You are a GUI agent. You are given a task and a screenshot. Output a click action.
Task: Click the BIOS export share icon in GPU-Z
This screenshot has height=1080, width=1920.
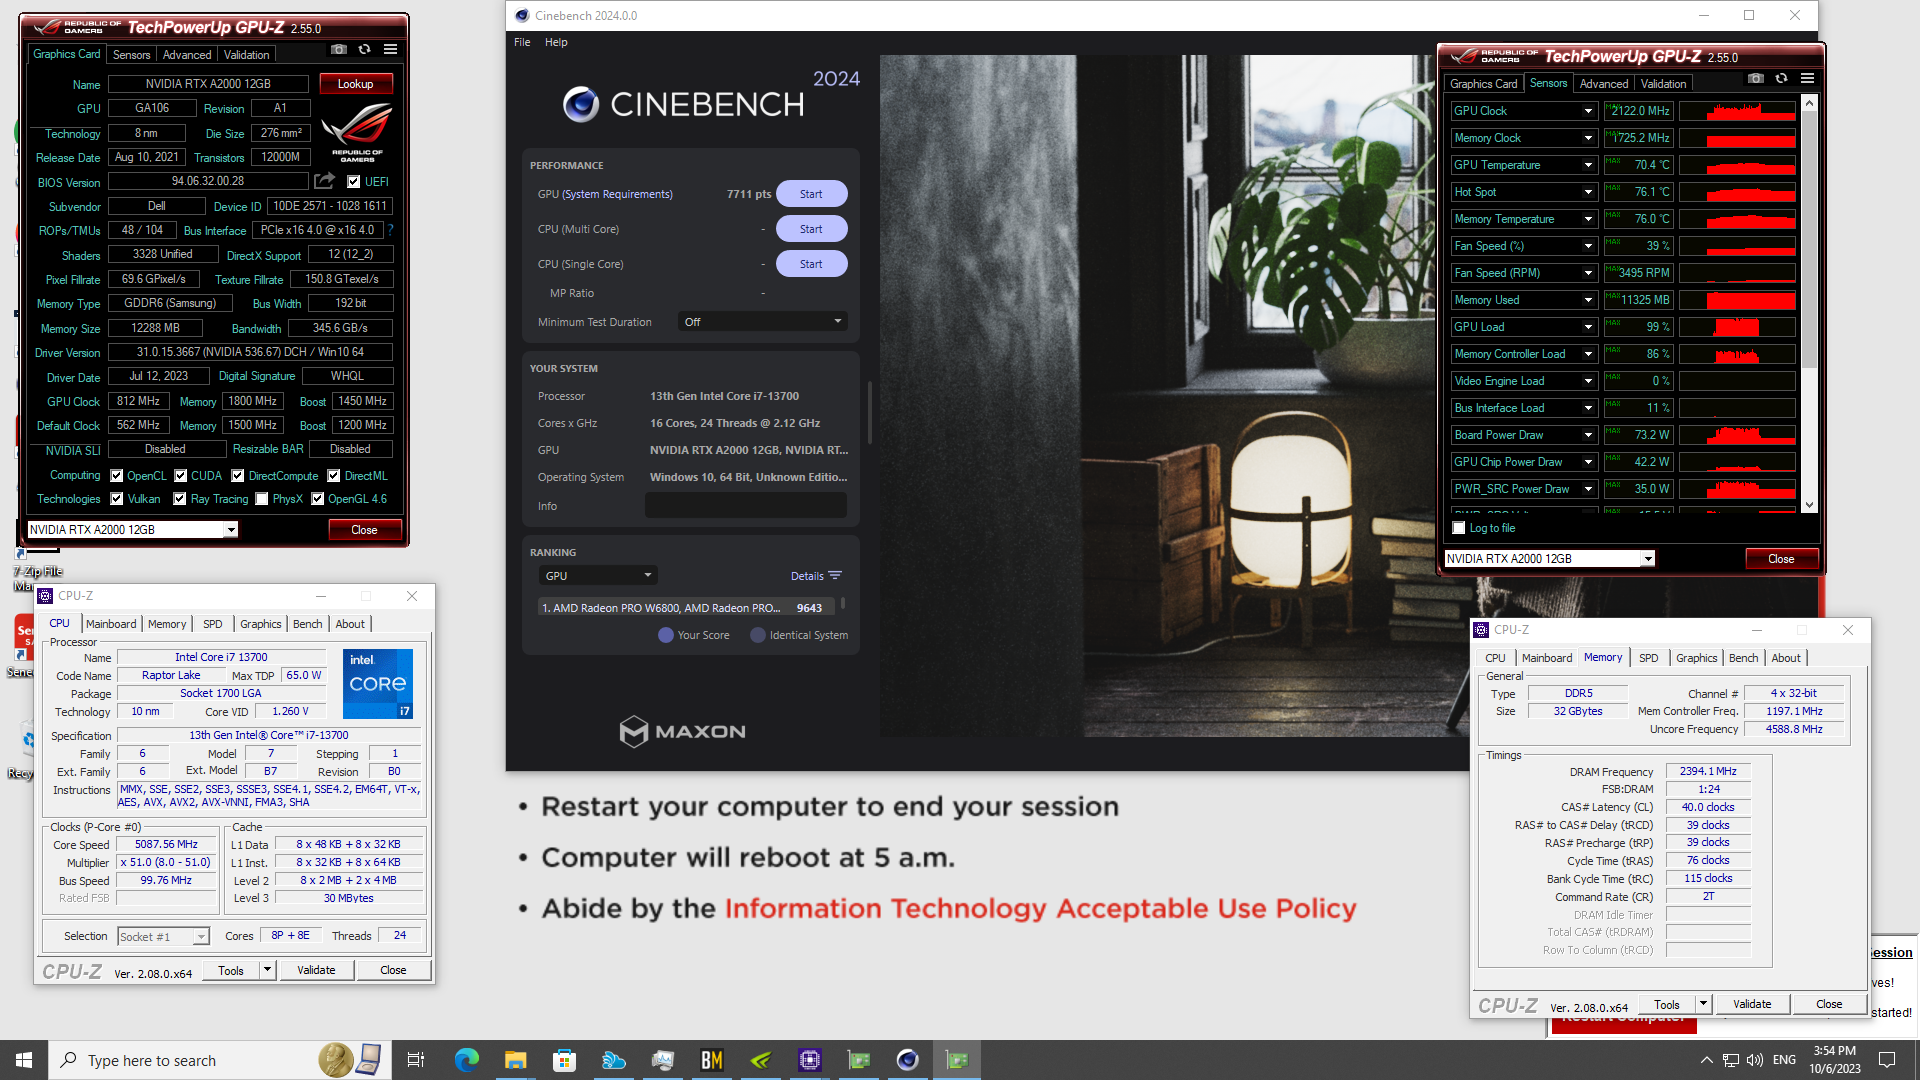click(324, 181)
